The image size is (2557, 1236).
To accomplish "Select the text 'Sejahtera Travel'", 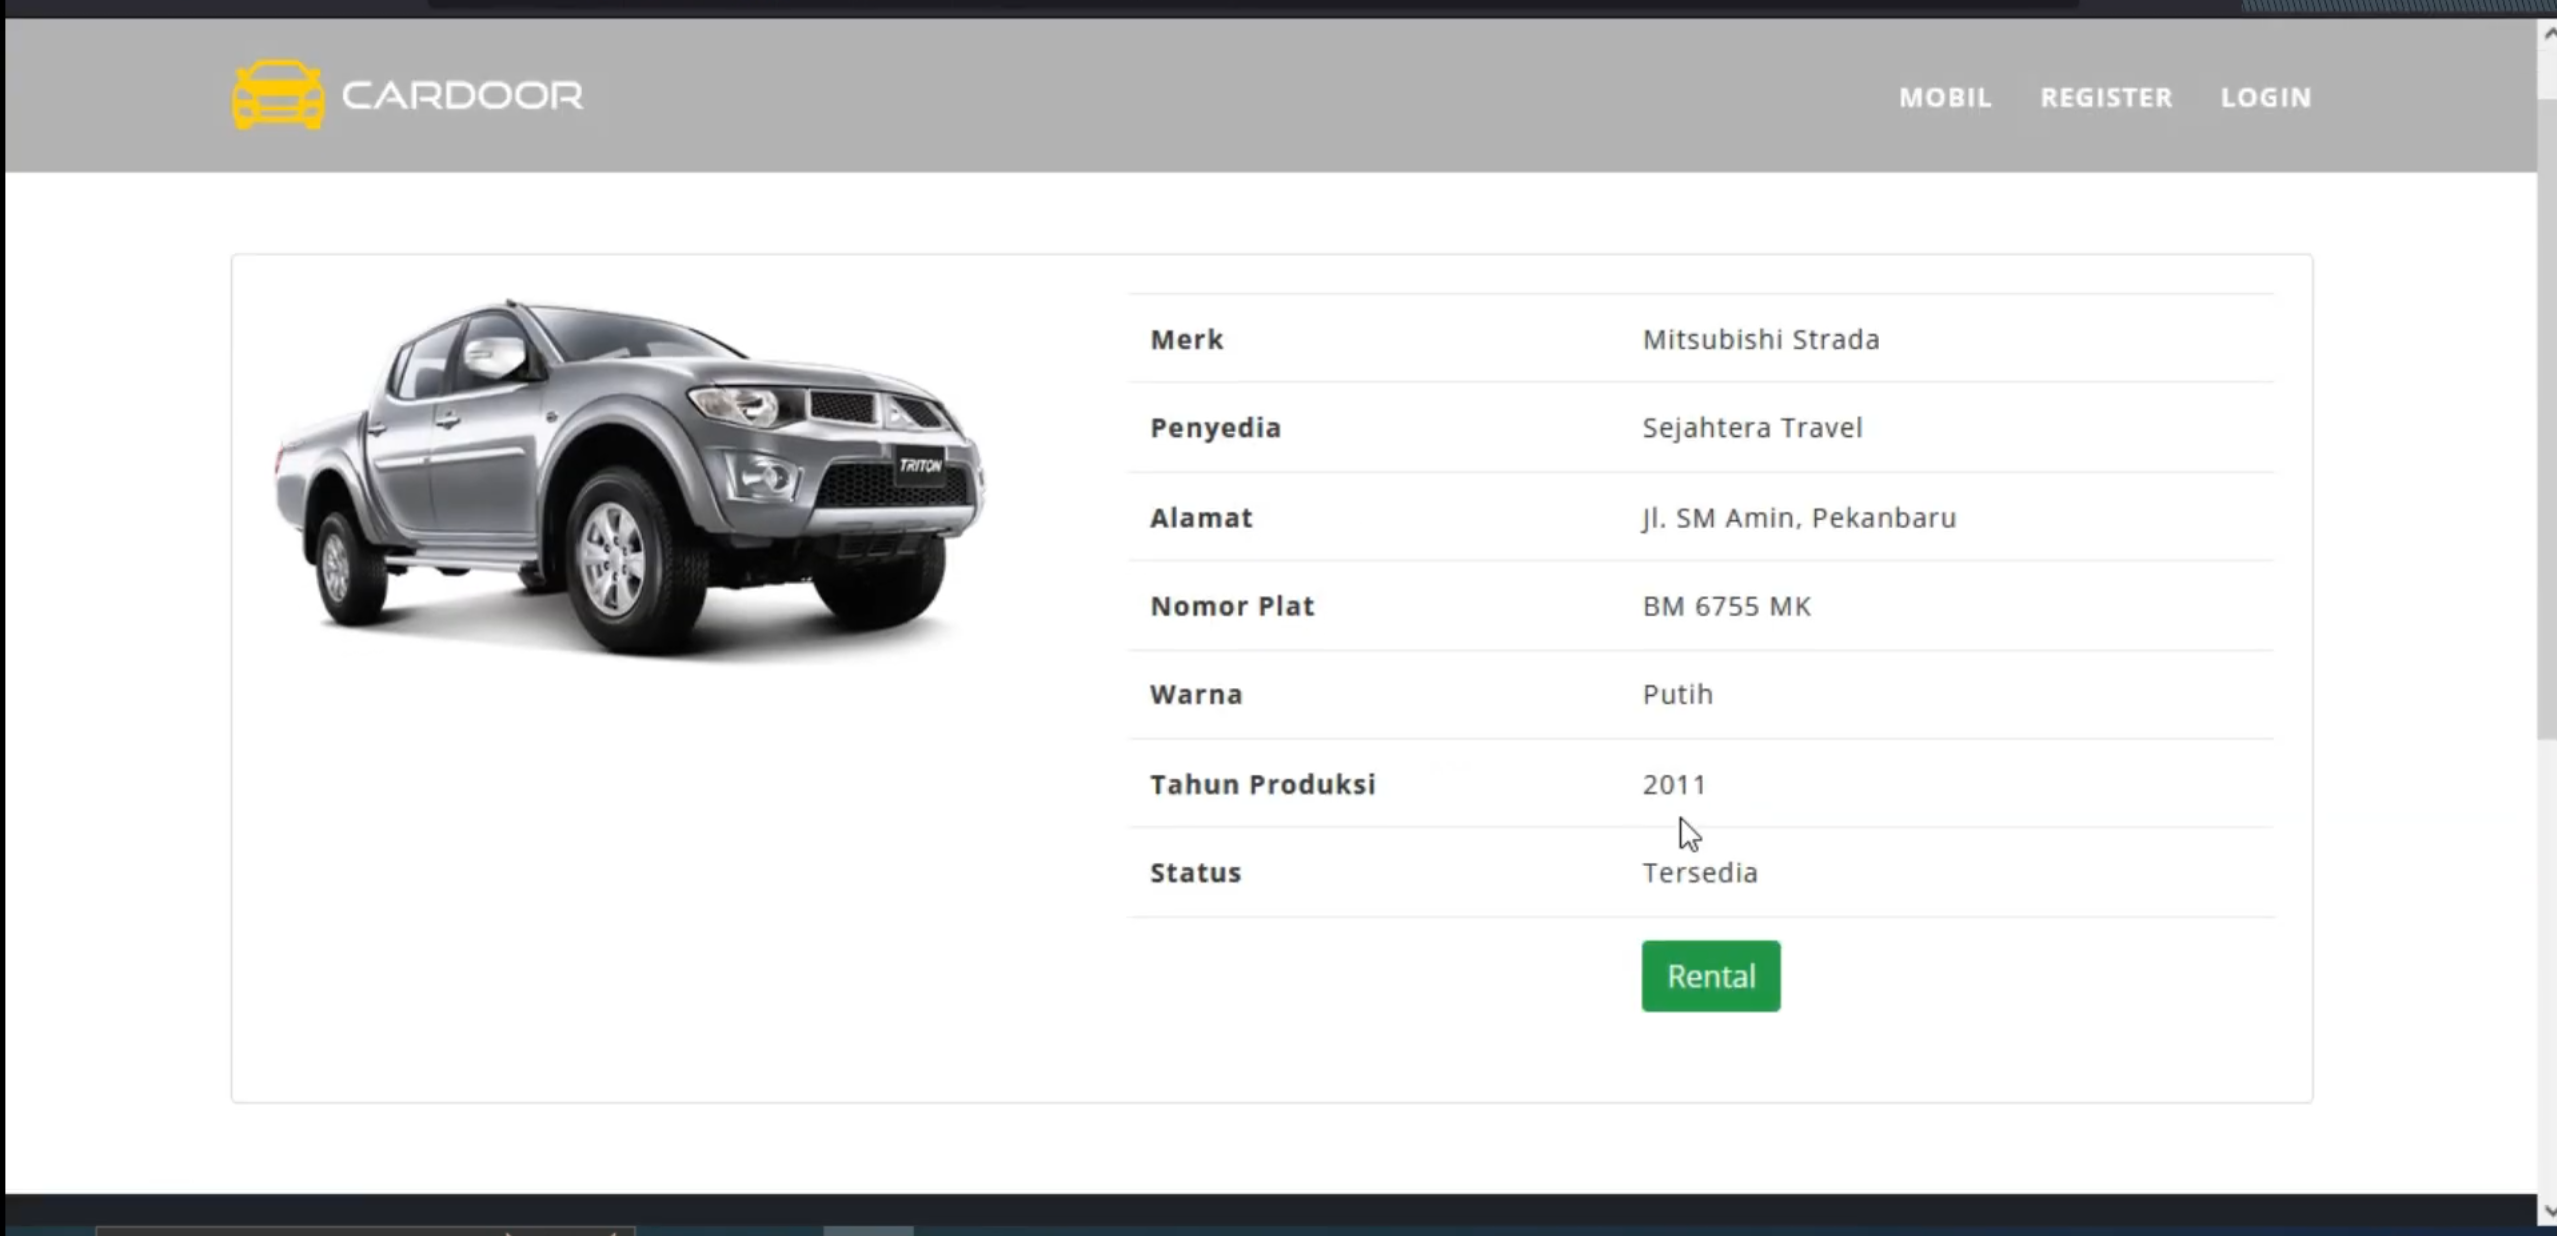I will point(1752,428).
